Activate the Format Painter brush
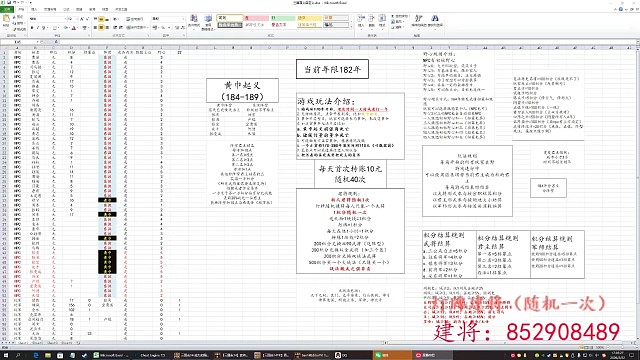 [15, 29]
